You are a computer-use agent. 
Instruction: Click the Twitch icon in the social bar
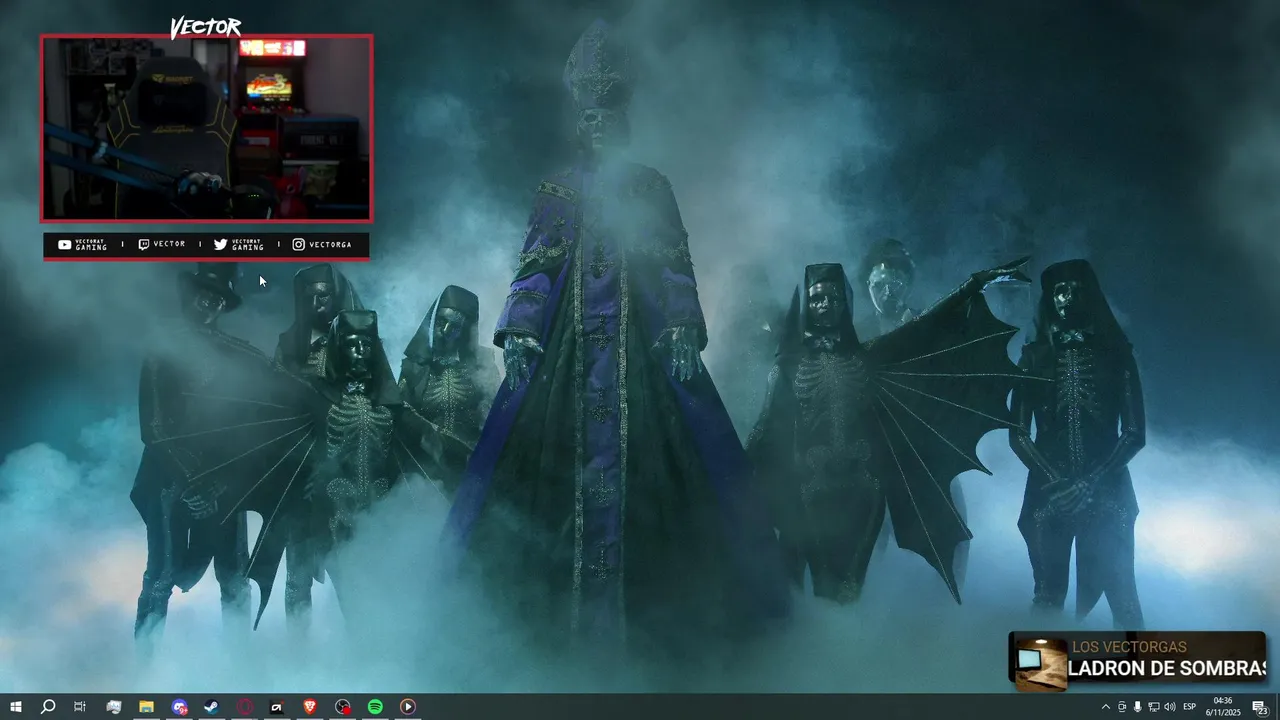click(144, 244)
